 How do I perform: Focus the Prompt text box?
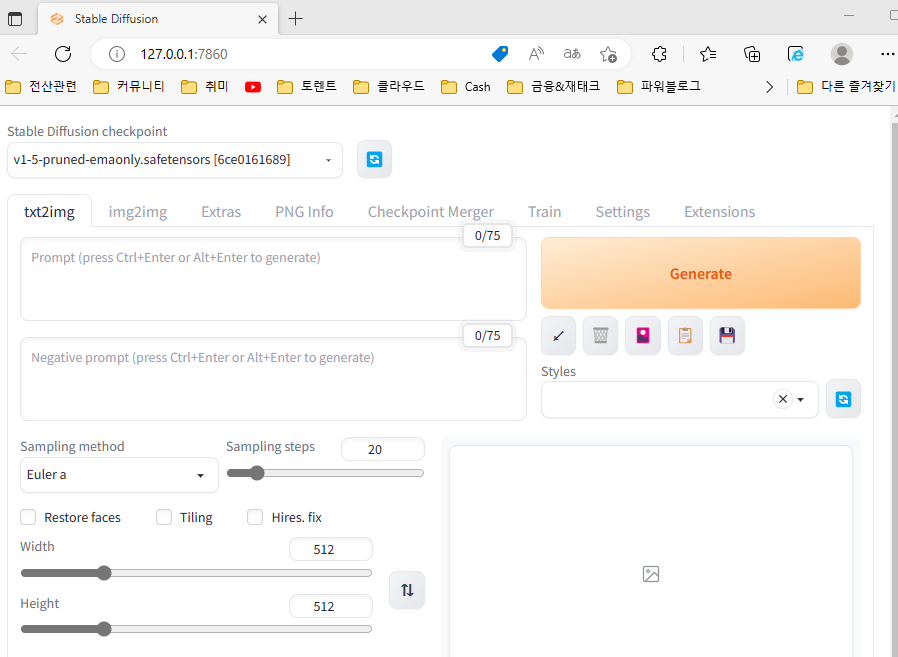(x=273, y=279)
